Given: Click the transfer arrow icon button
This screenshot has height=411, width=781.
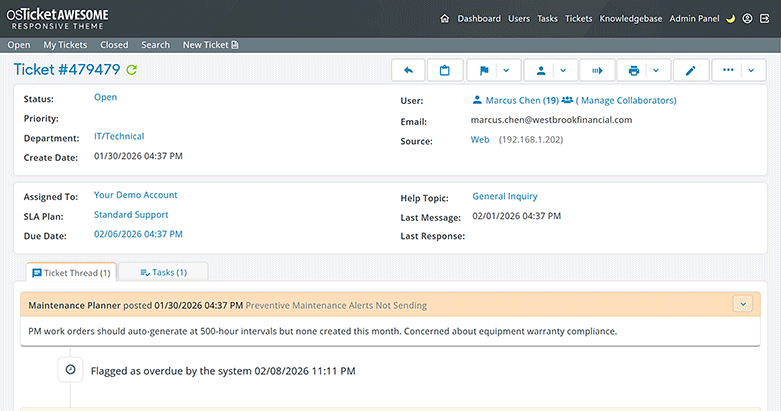Looking at the screenshot, I should (598, 71).
